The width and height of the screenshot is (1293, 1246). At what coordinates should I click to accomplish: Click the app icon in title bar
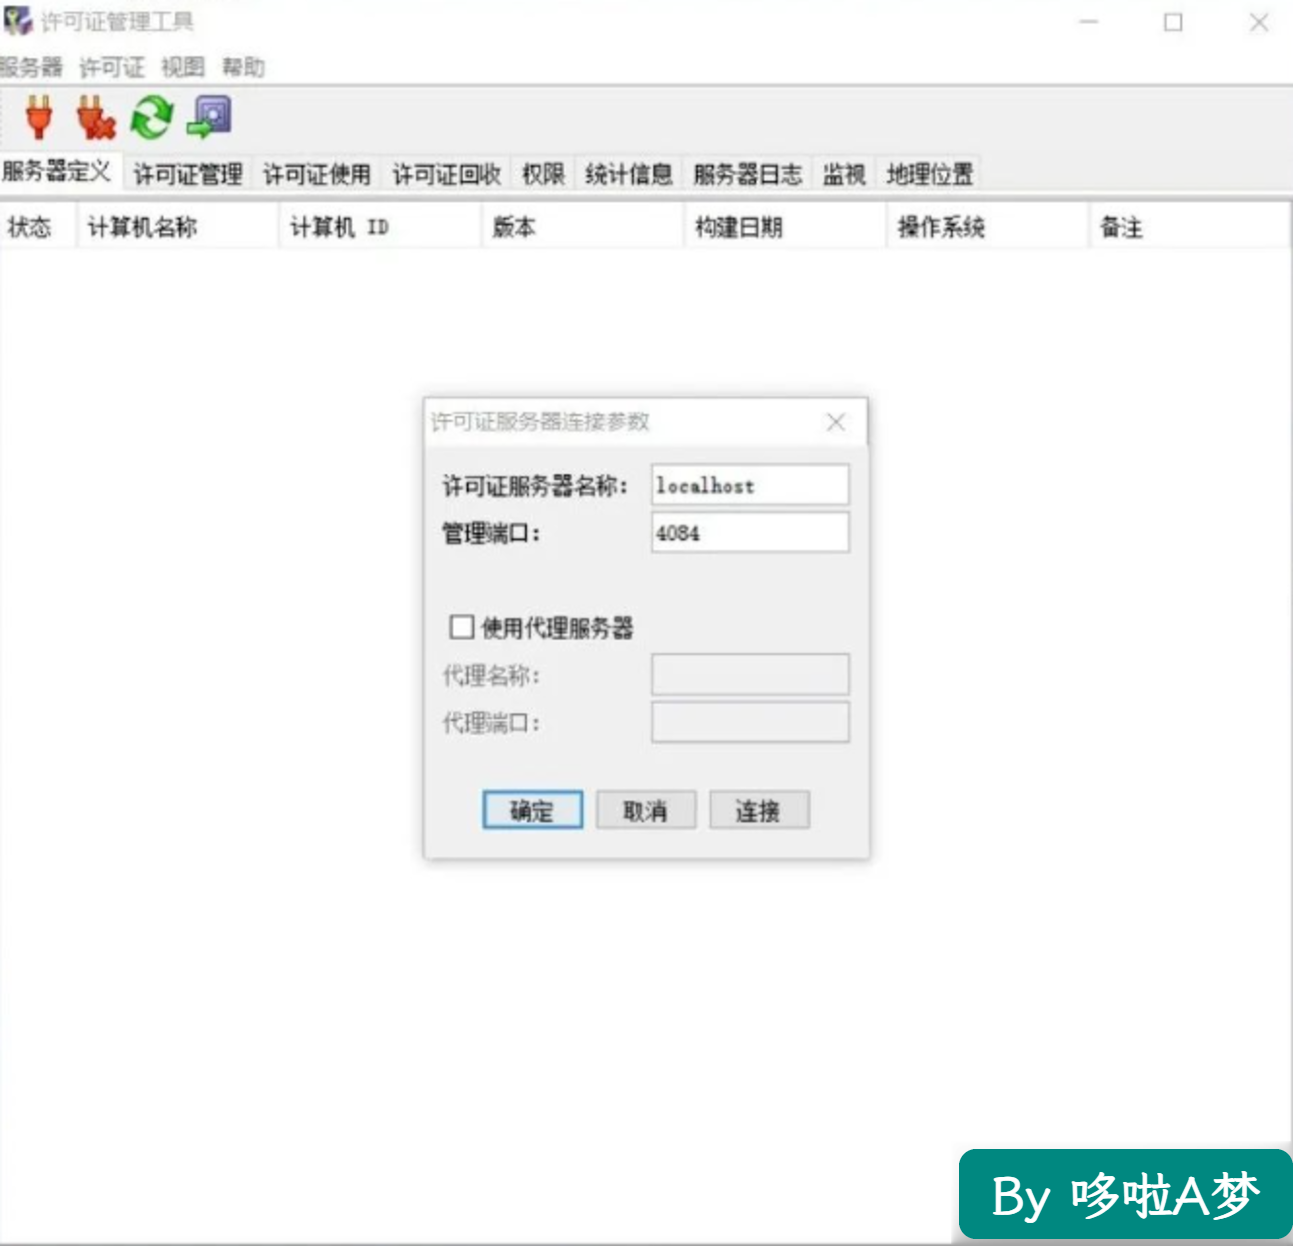click(x=17, y=21)
